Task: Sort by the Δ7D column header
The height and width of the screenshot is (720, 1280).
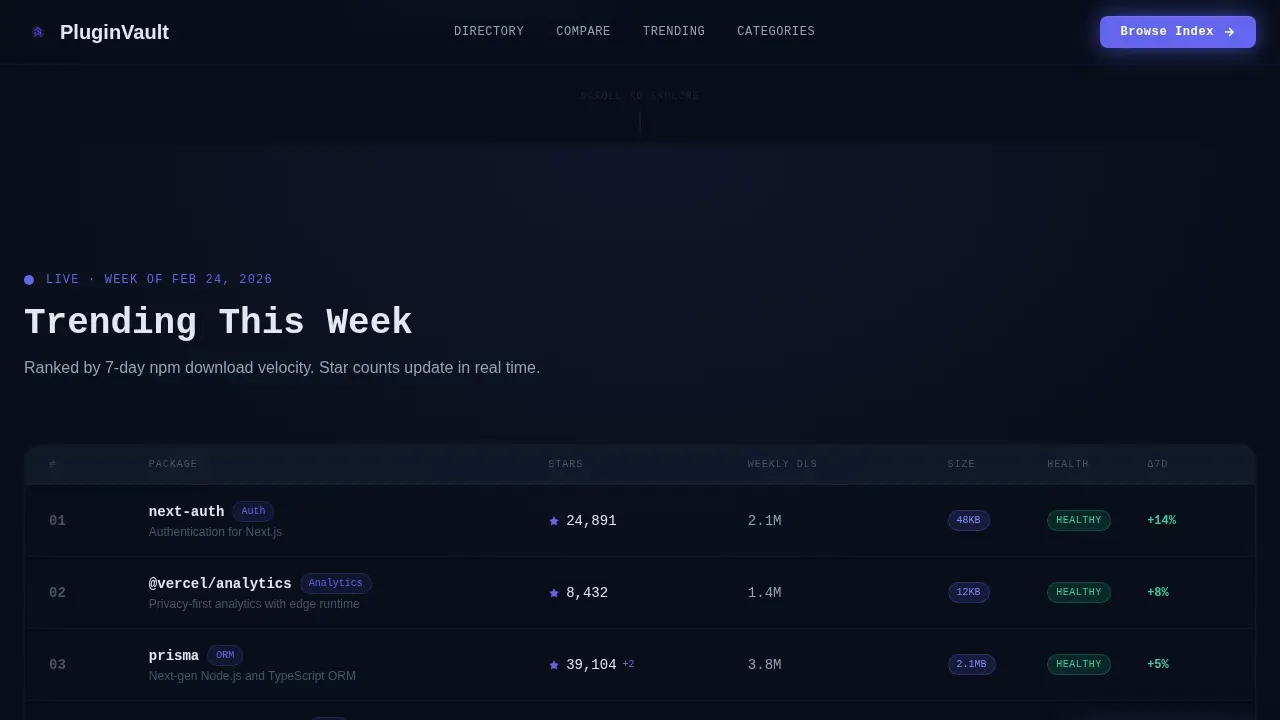Action: tap(1157, 464)
